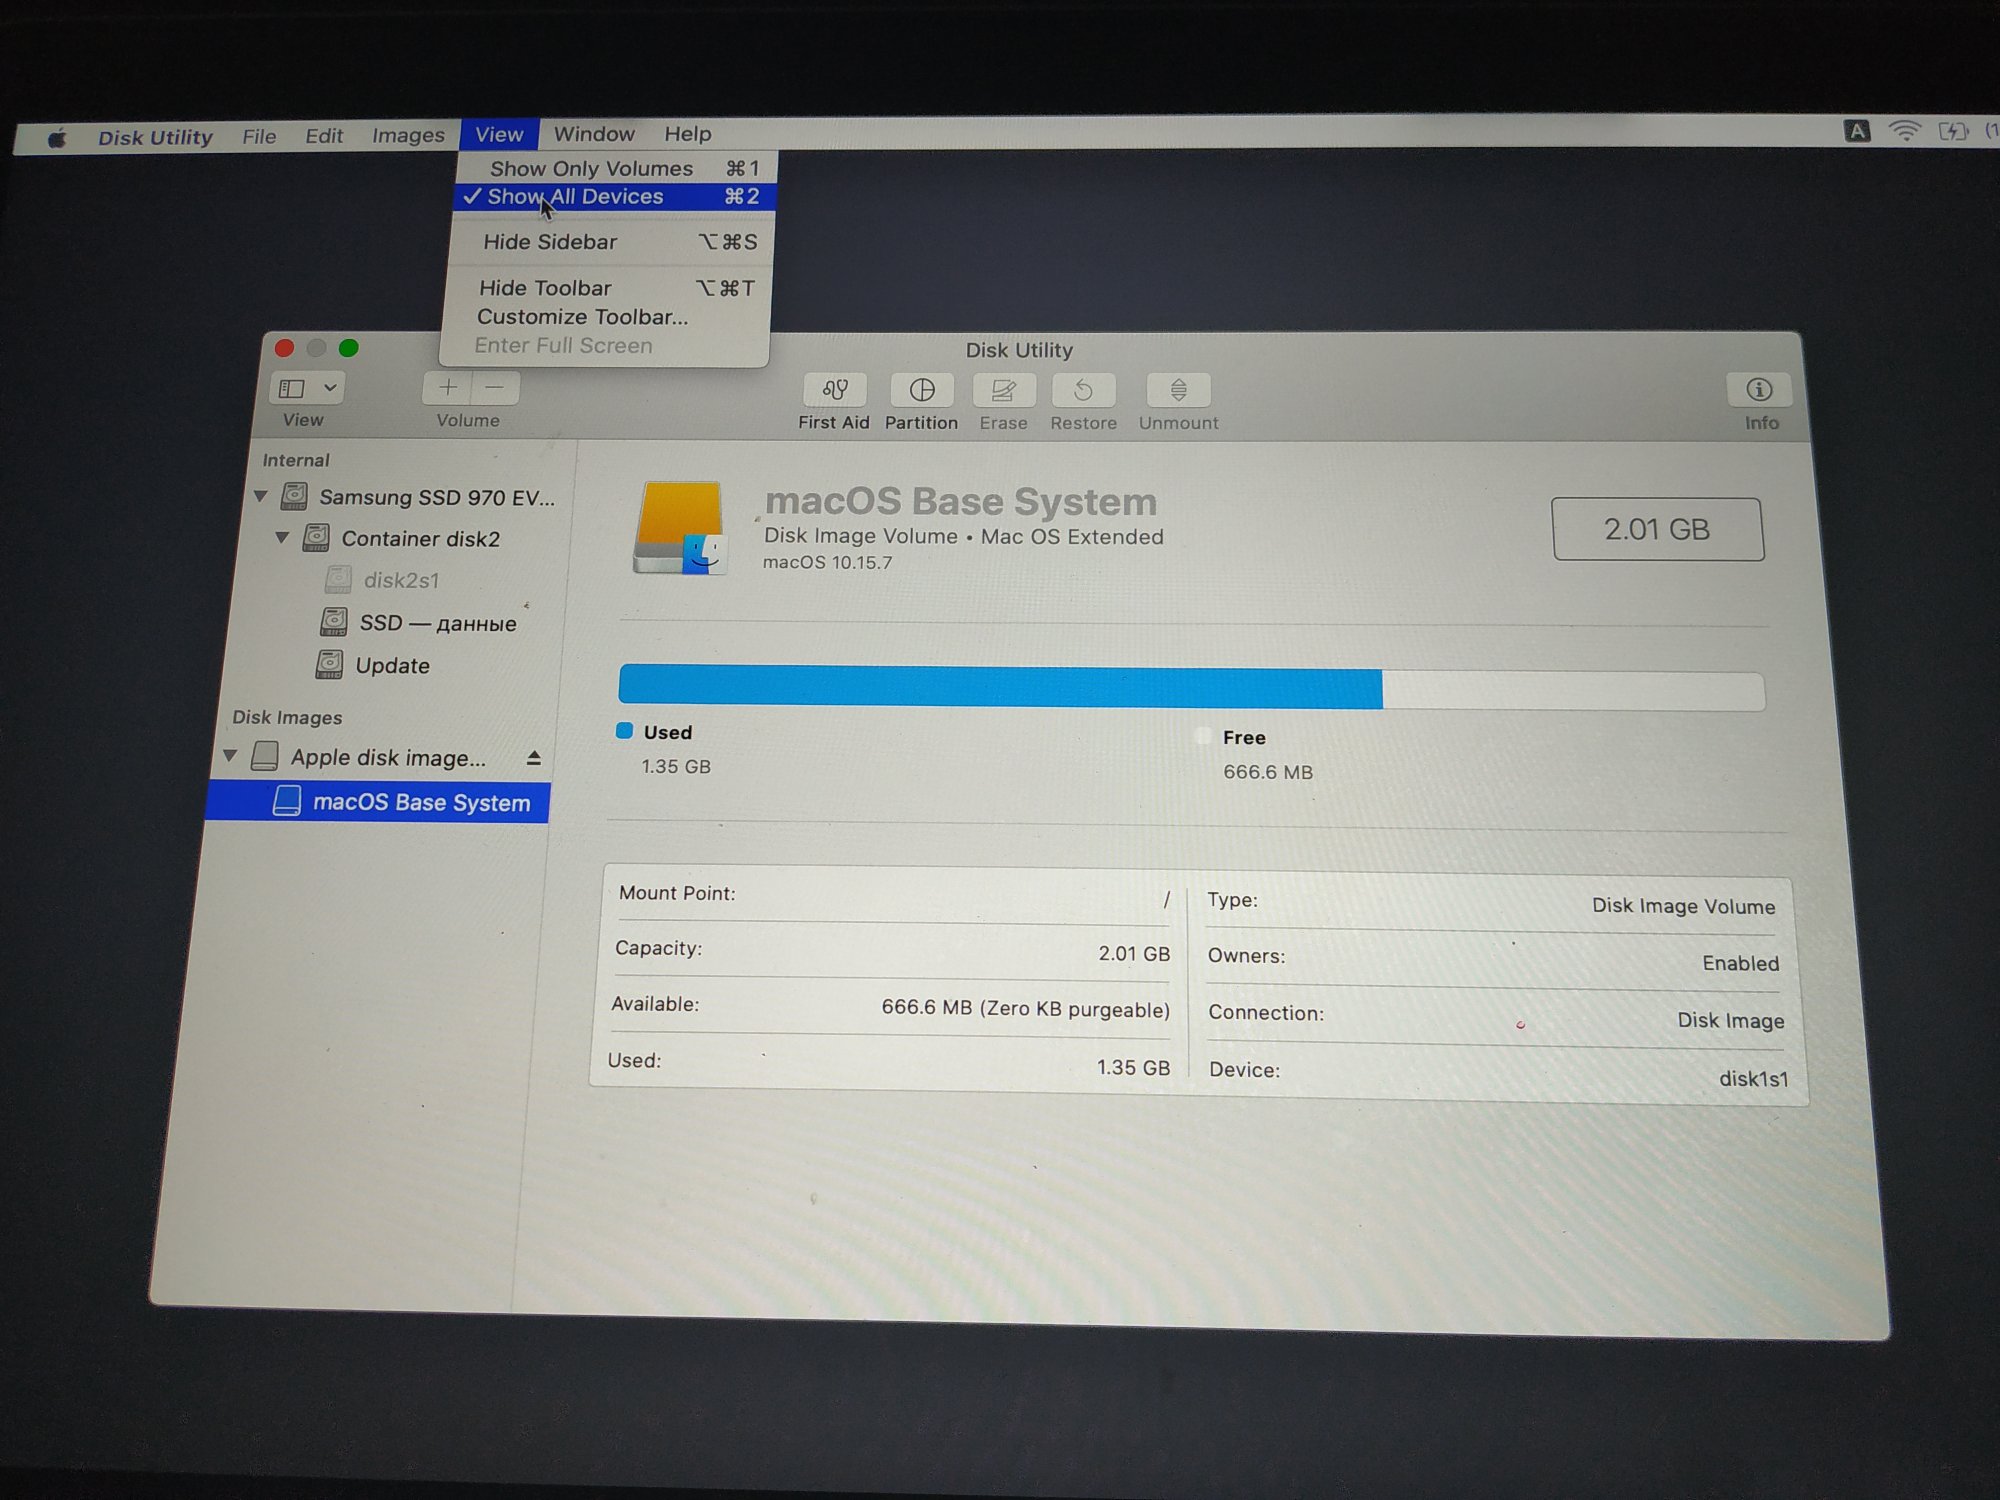Viewport: 2000px width, 1500px height.
Task: Click the Unmount toolbar icon
Action: pyautogui.click(x=1178, y=390)
